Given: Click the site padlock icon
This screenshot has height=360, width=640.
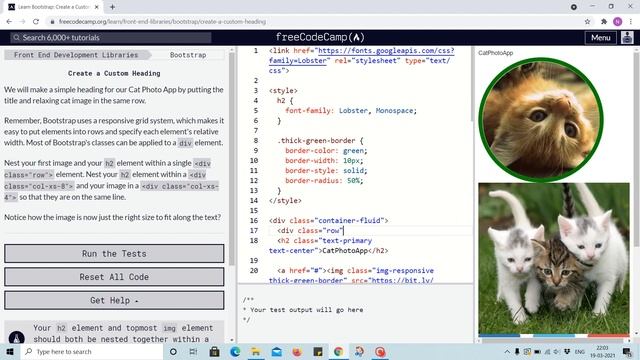Looking at the screenshot, I should [x=52, y=22].
